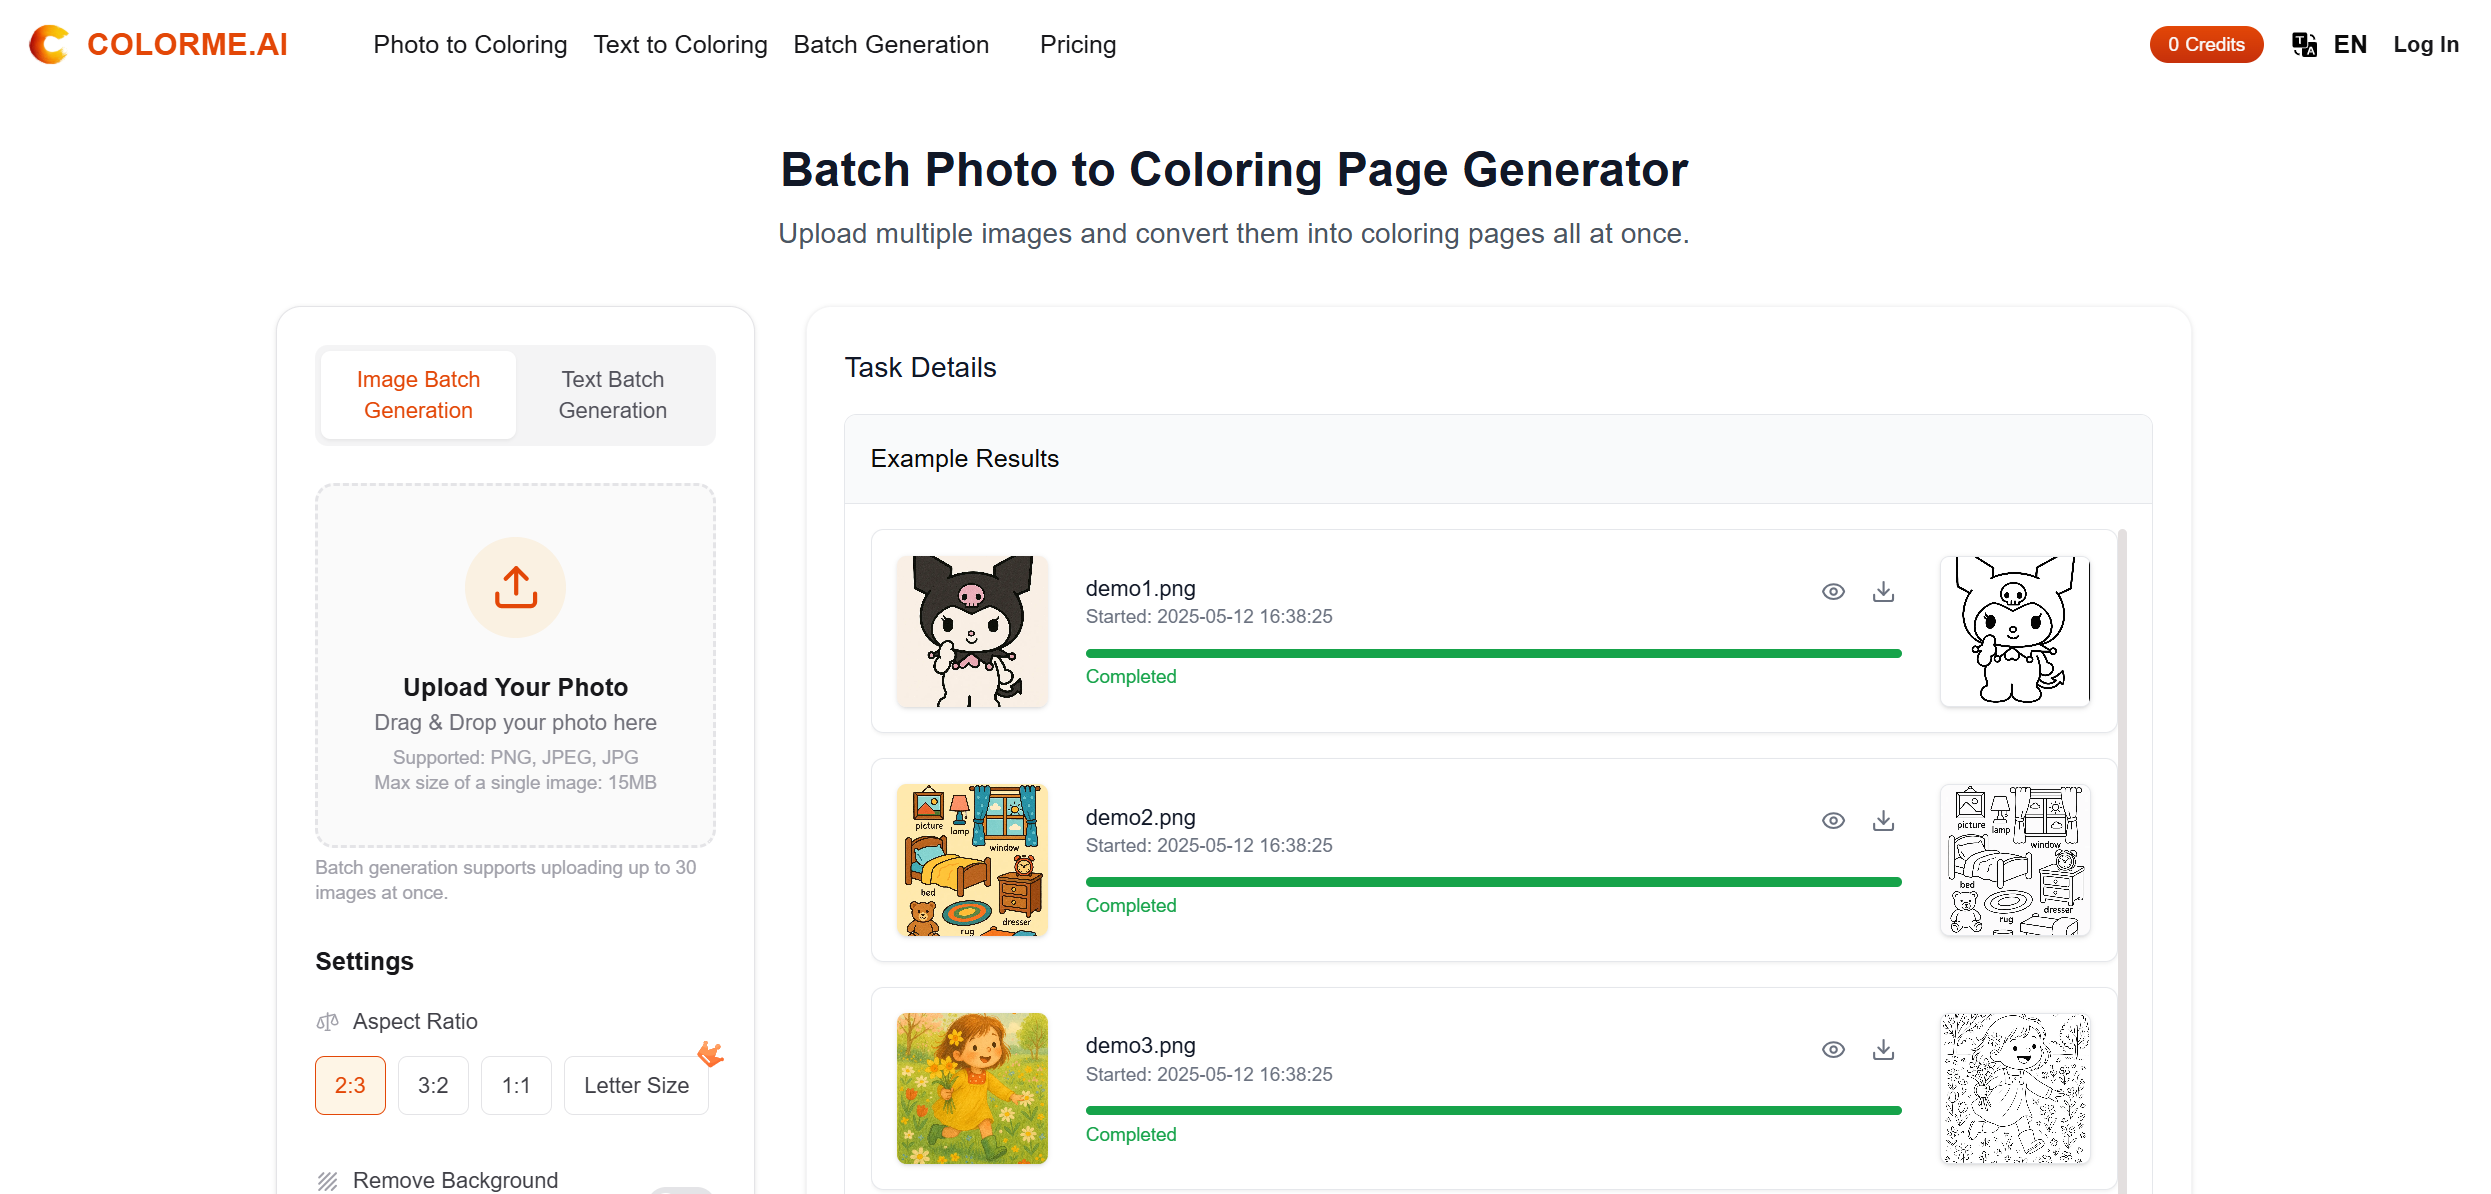This screenshot has height=1194, width=2491.
Task: Click the 0 Credits button
Action: tap(2206, 44)
